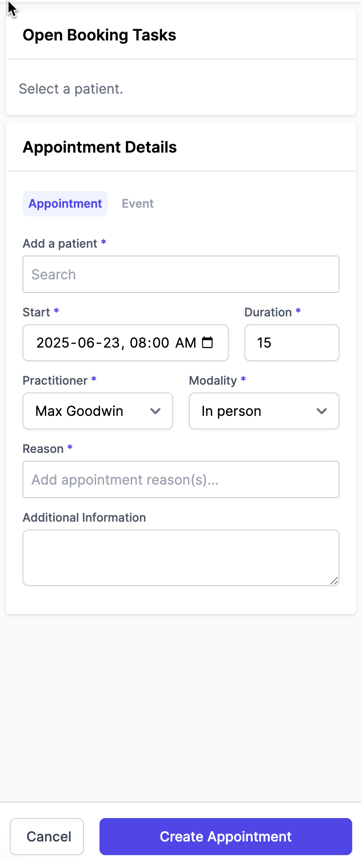Open the Practitioner dropdown showing Max Goodwin
The height and width of the screenshot is (859, 361).
pos(98,411)
